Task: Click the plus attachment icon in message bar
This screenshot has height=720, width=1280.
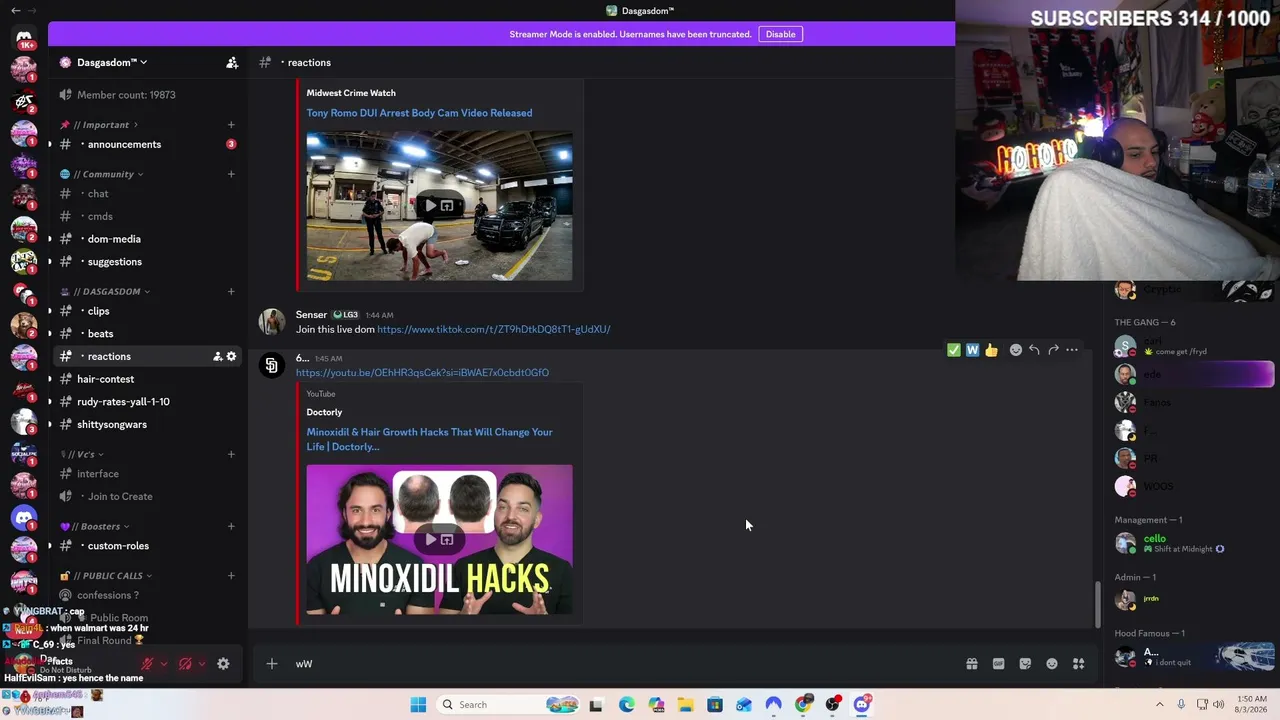Action: (271, 663)
